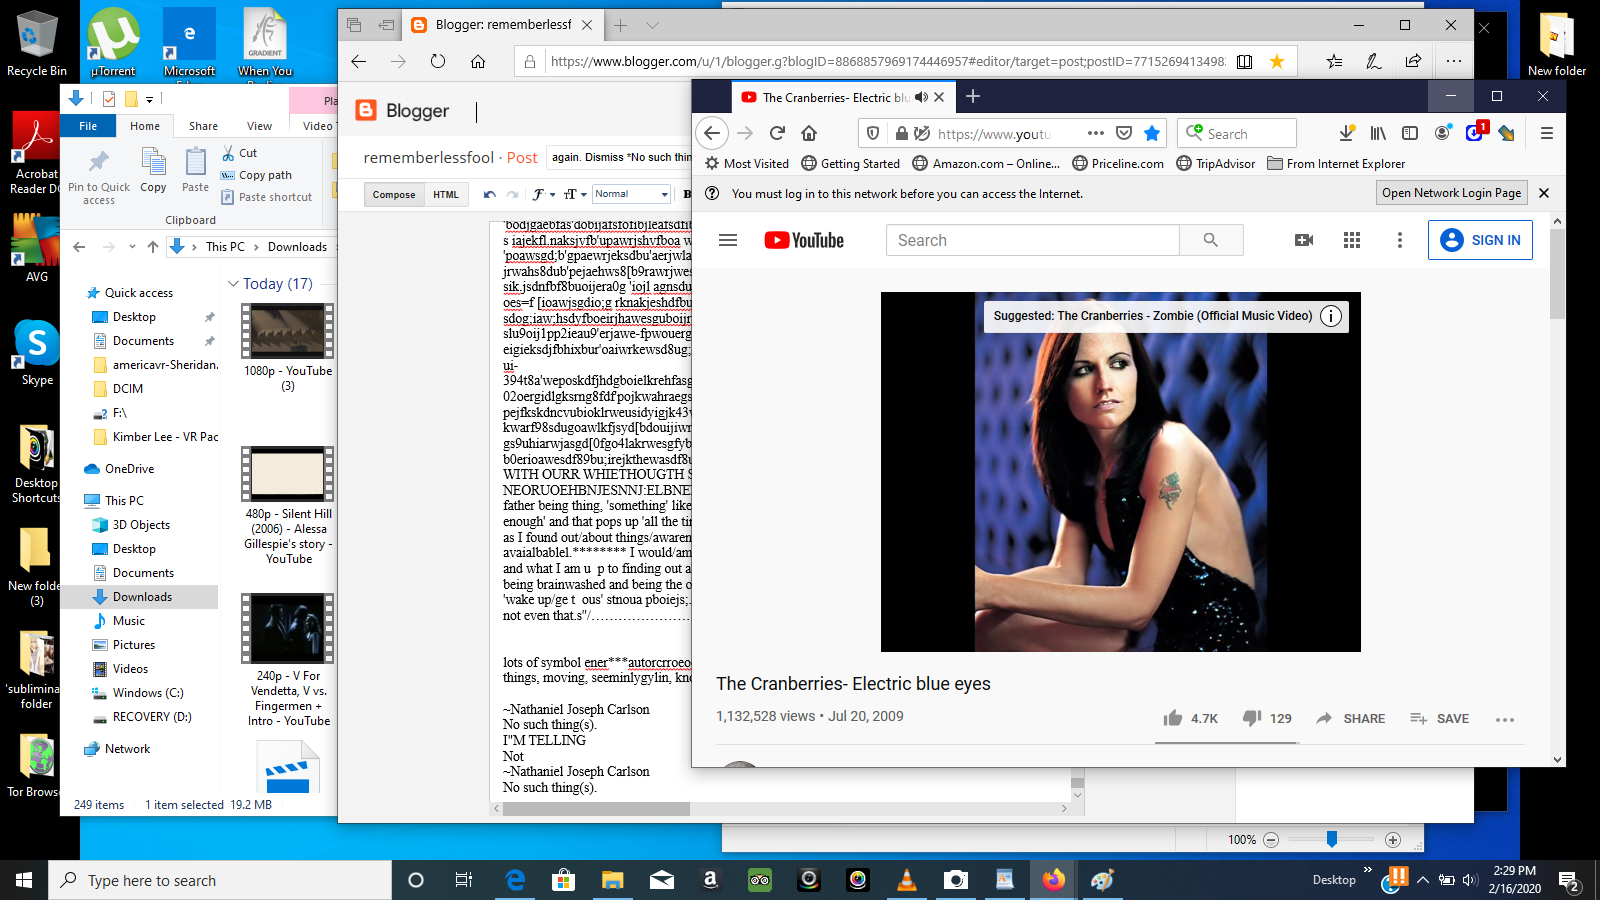Viewport: 1600px width, 900px height.
Task: Open YouTube apps grid icon
Action: (x=1352, y=240)
